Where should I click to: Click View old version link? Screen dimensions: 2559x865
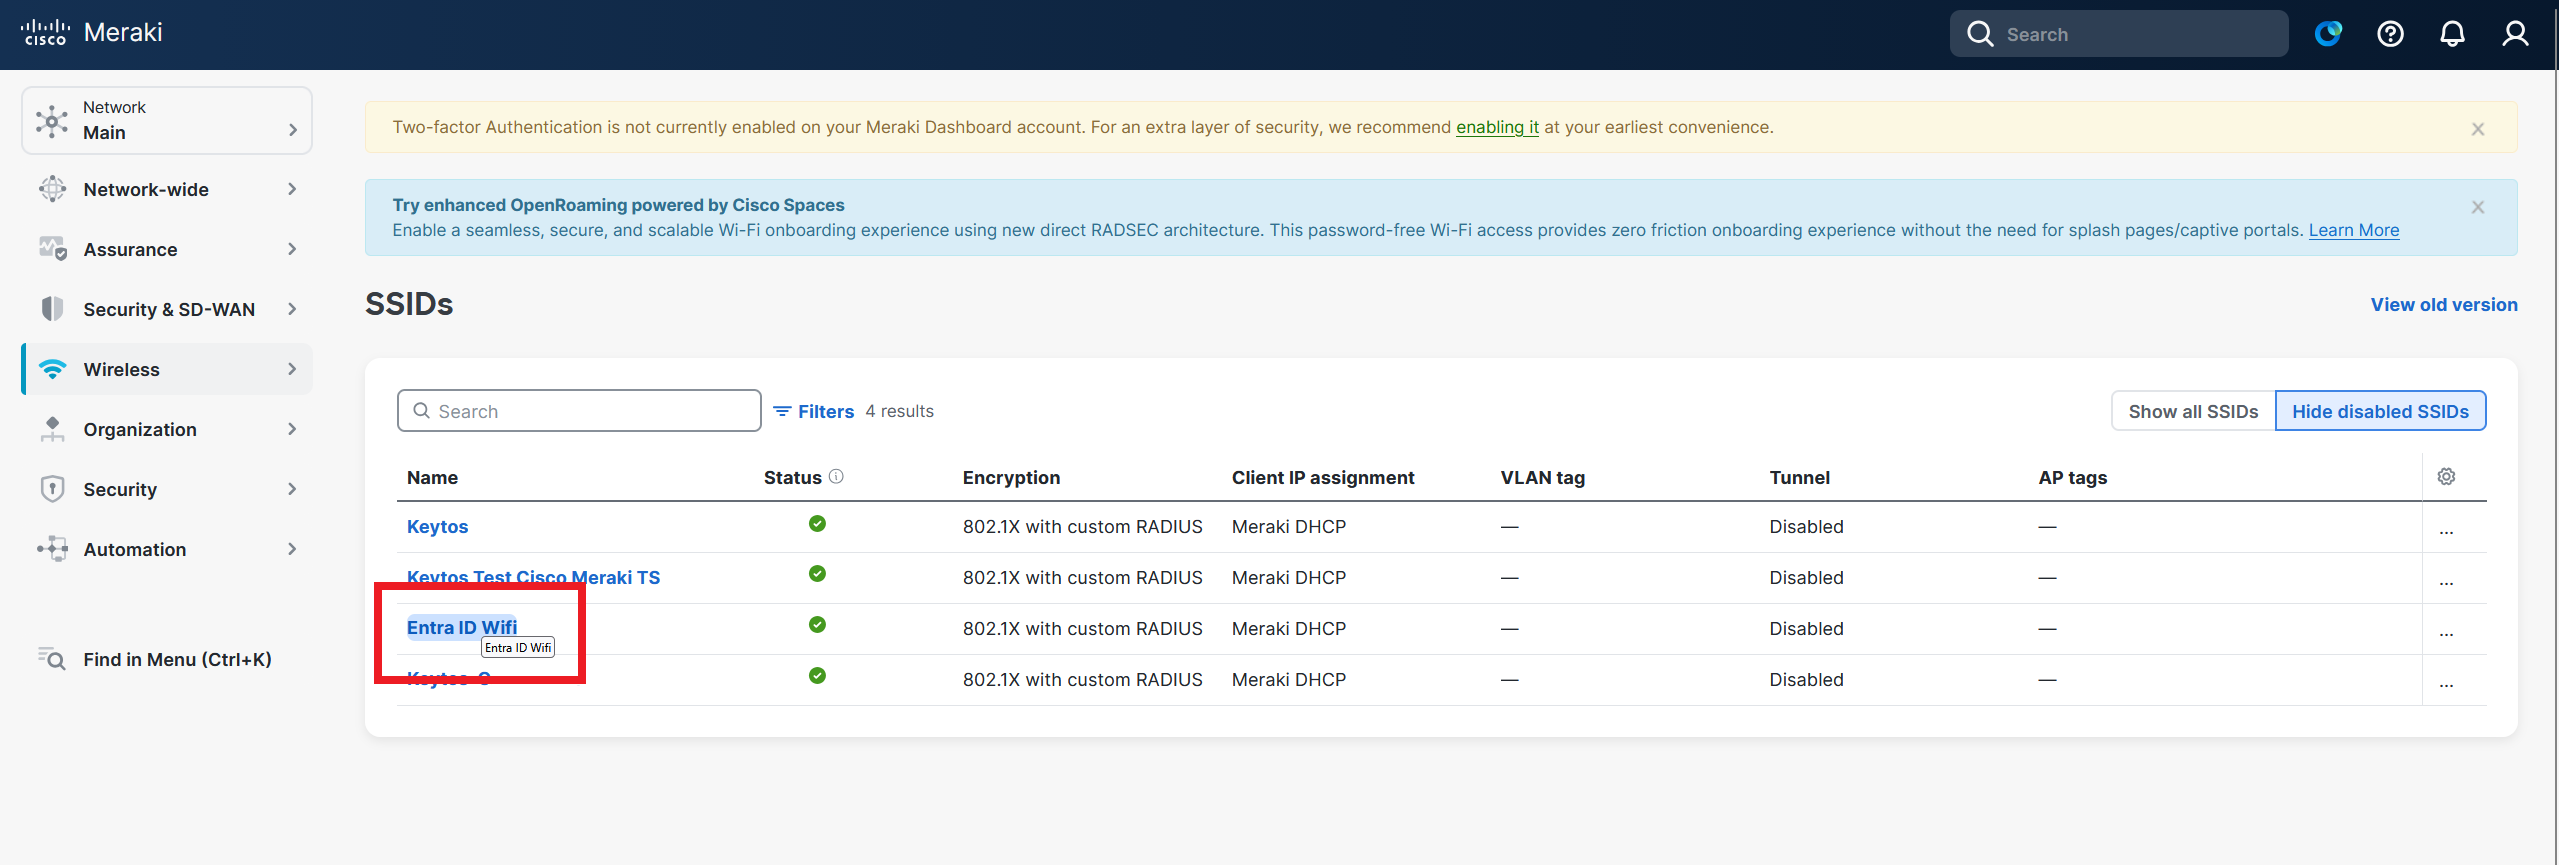[2444, 305]
